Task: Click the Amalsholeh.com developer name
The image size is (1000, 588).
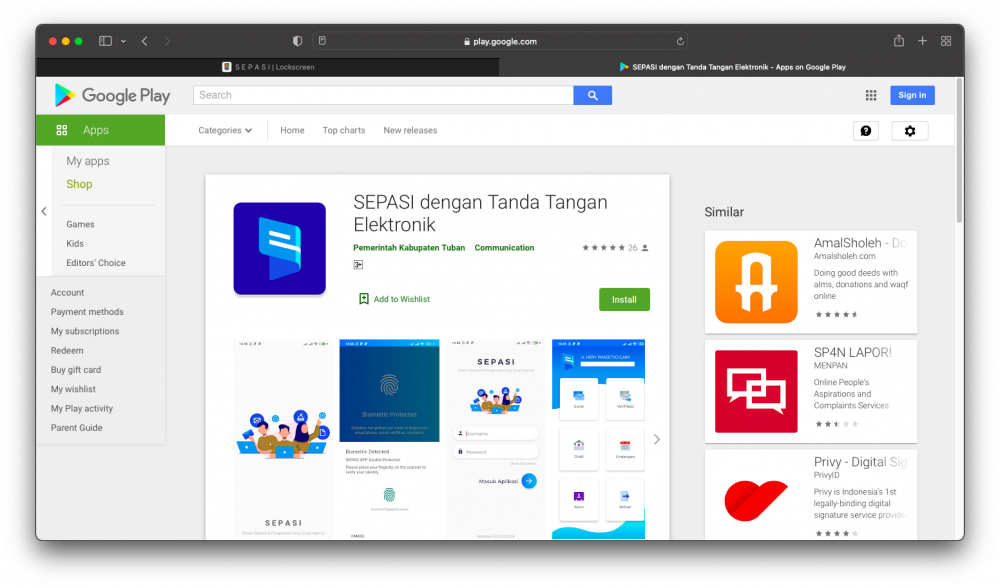Action: tap(844, 256)
